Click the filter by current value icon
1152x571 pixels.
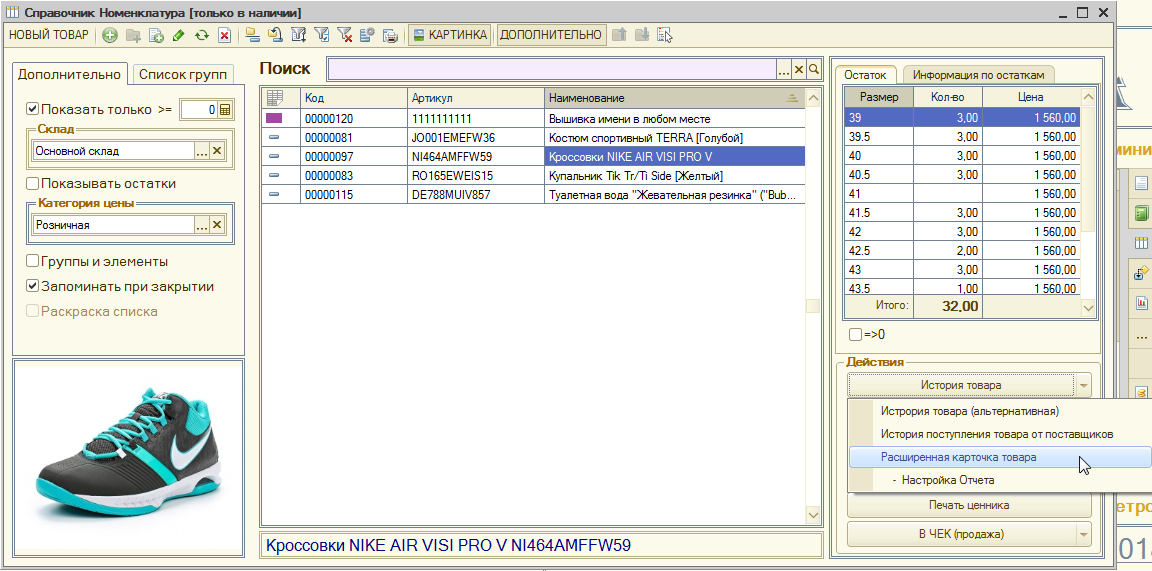pyautogui.click(x=321, y=35)
